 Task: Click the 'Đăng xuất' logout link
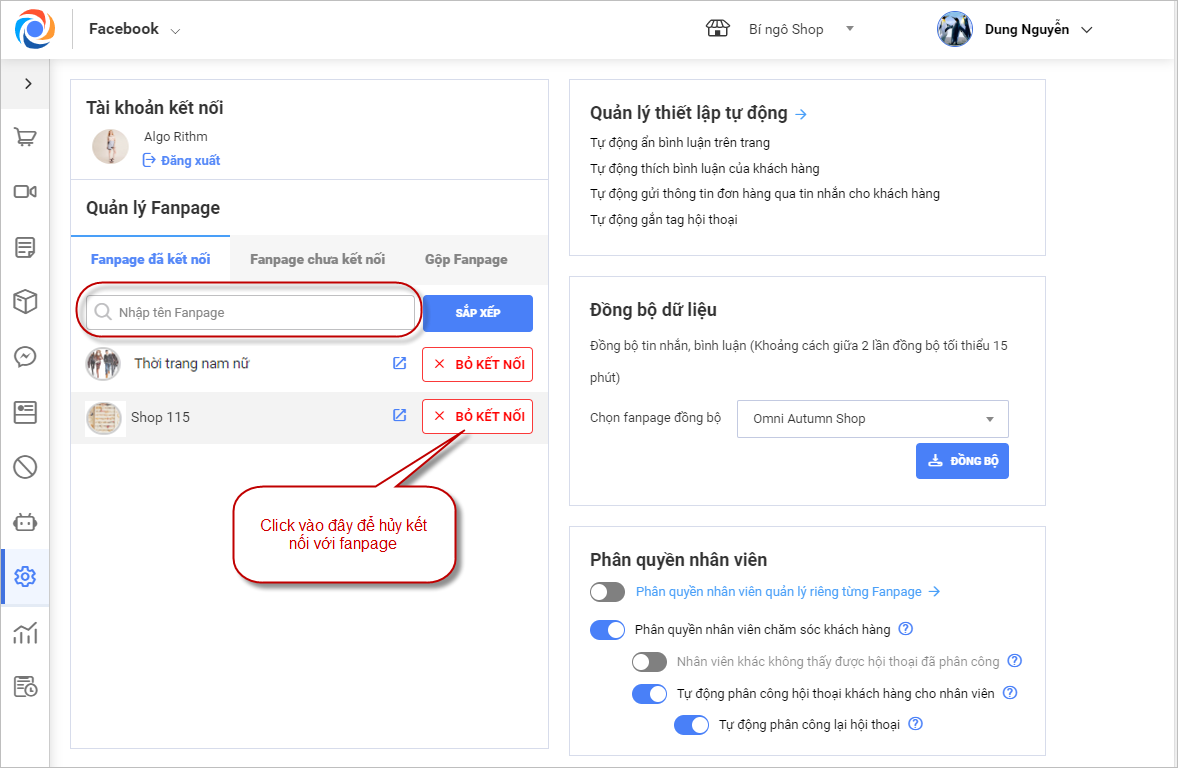190,160
